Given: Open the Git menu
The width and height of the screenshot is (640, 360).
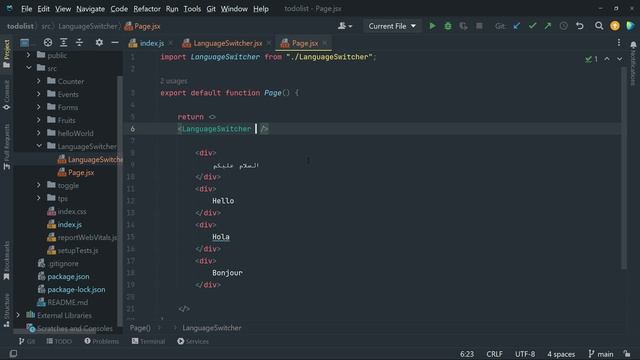Looking at the screenshot, I should coord(211,9).
